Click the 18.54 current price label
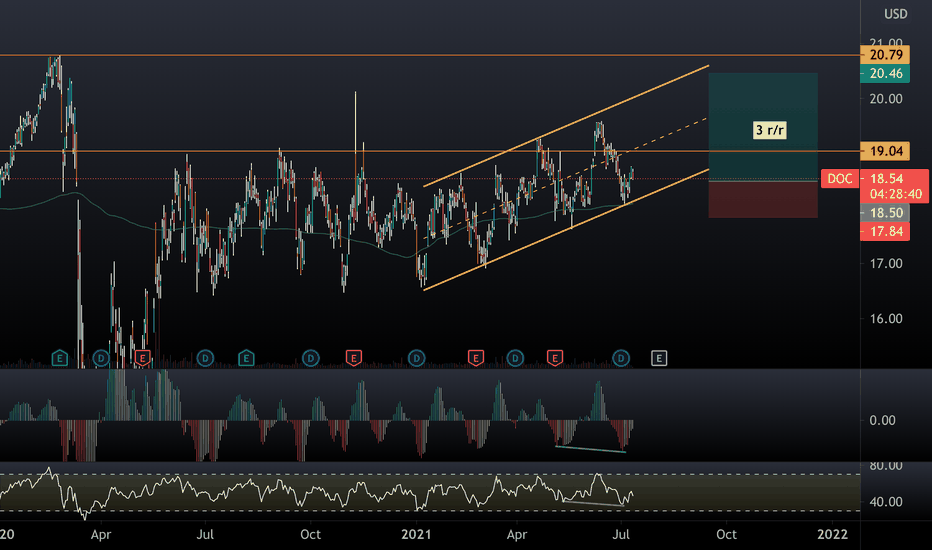The width and height of the screenshot is (932, 550). 886,178
